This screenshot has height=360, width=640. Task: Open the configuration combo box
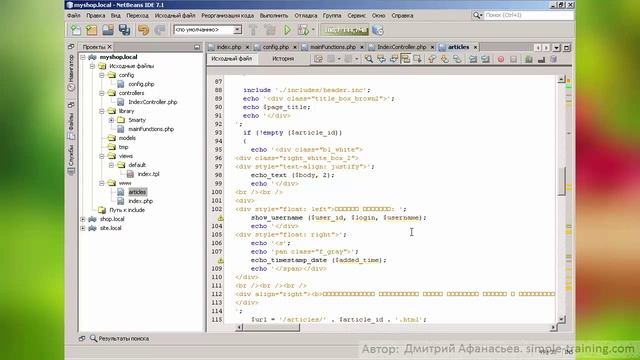coord(207,30)
